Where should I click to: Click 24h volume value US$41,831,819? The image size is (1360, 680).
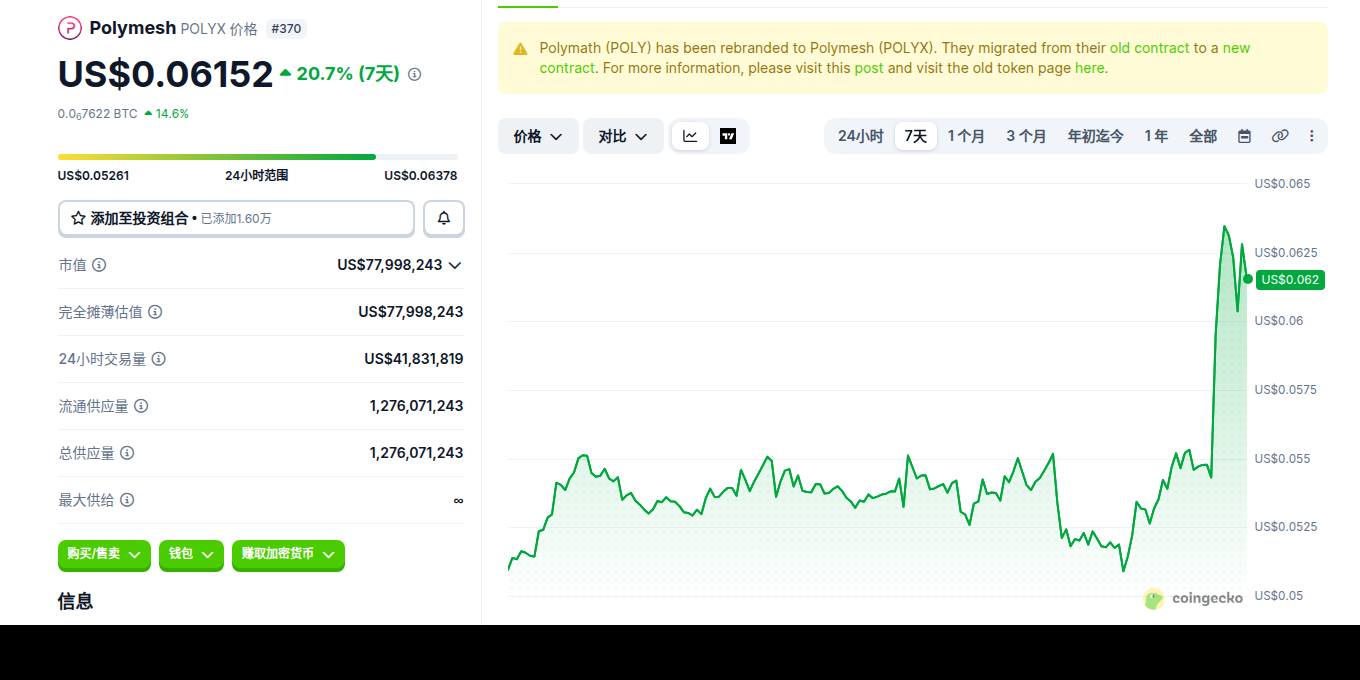point(414,359)
